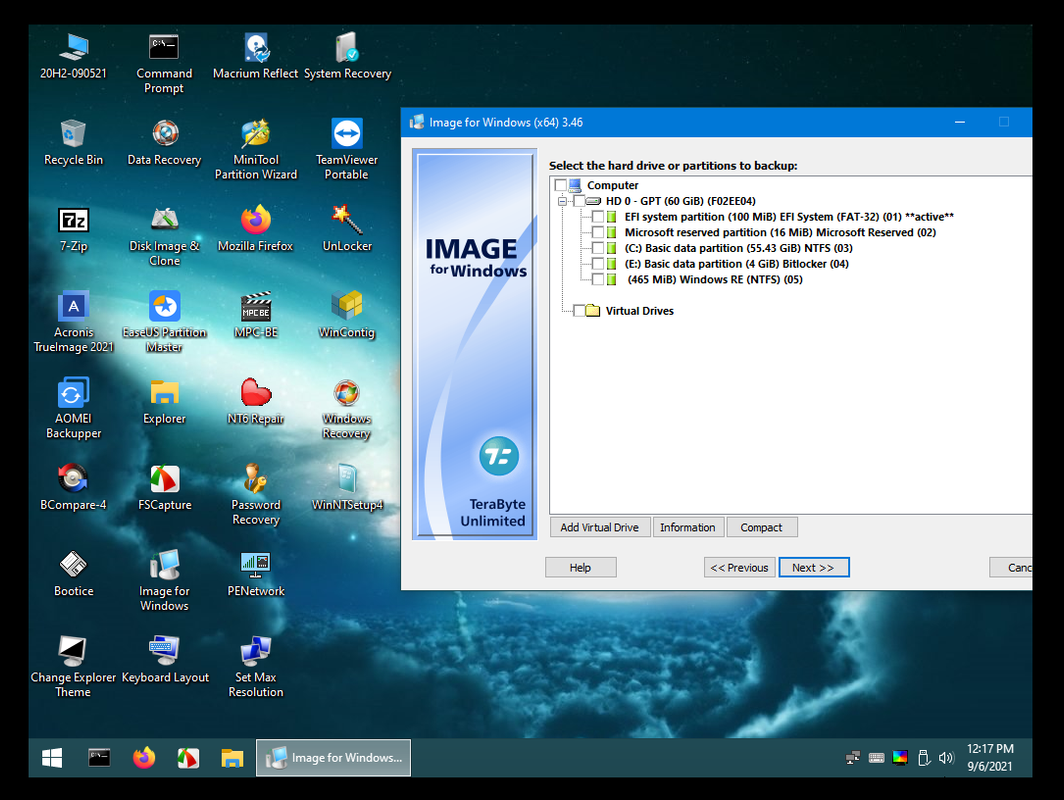Screen dimensions: 1064x800
Task: Open the MPC-BE media player icon
Action: pos(256,315)
